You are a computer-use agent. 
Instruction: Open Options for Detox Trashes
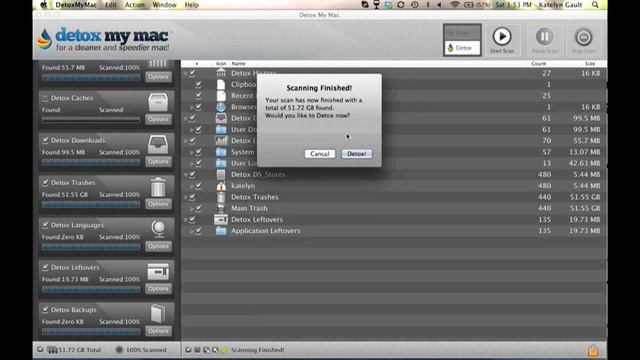158,204
